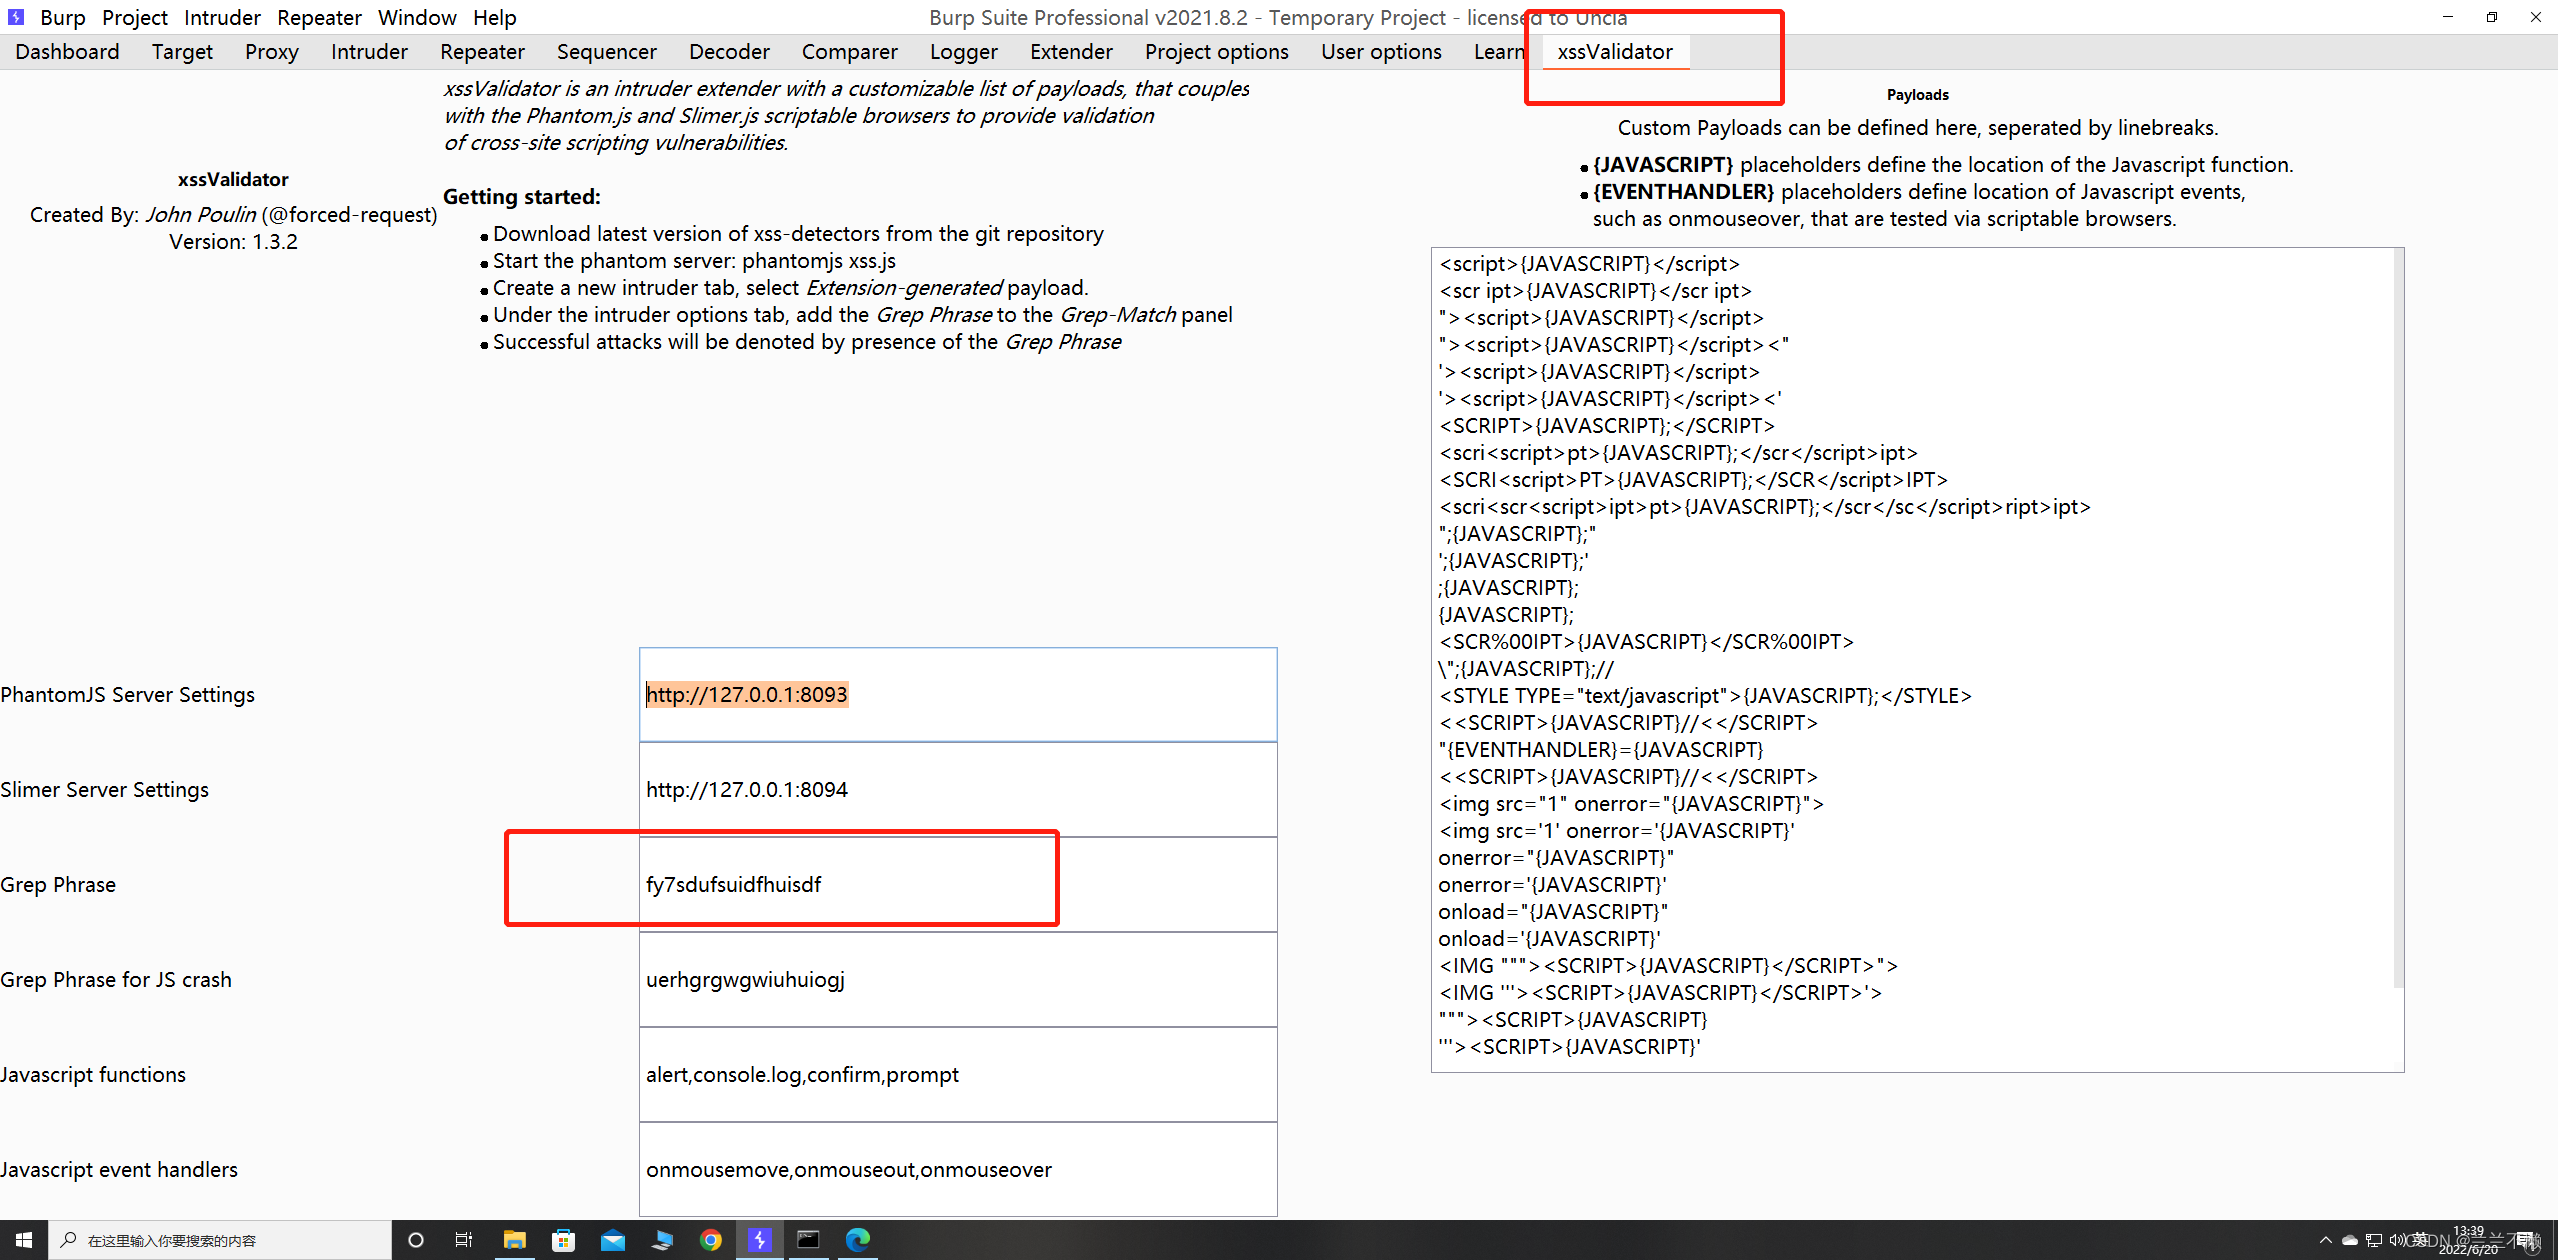The width and height of the screenshot is (2558, 1260).
Task: Click the Version: 1.3.2 text
Action: [x=233, y=242]
